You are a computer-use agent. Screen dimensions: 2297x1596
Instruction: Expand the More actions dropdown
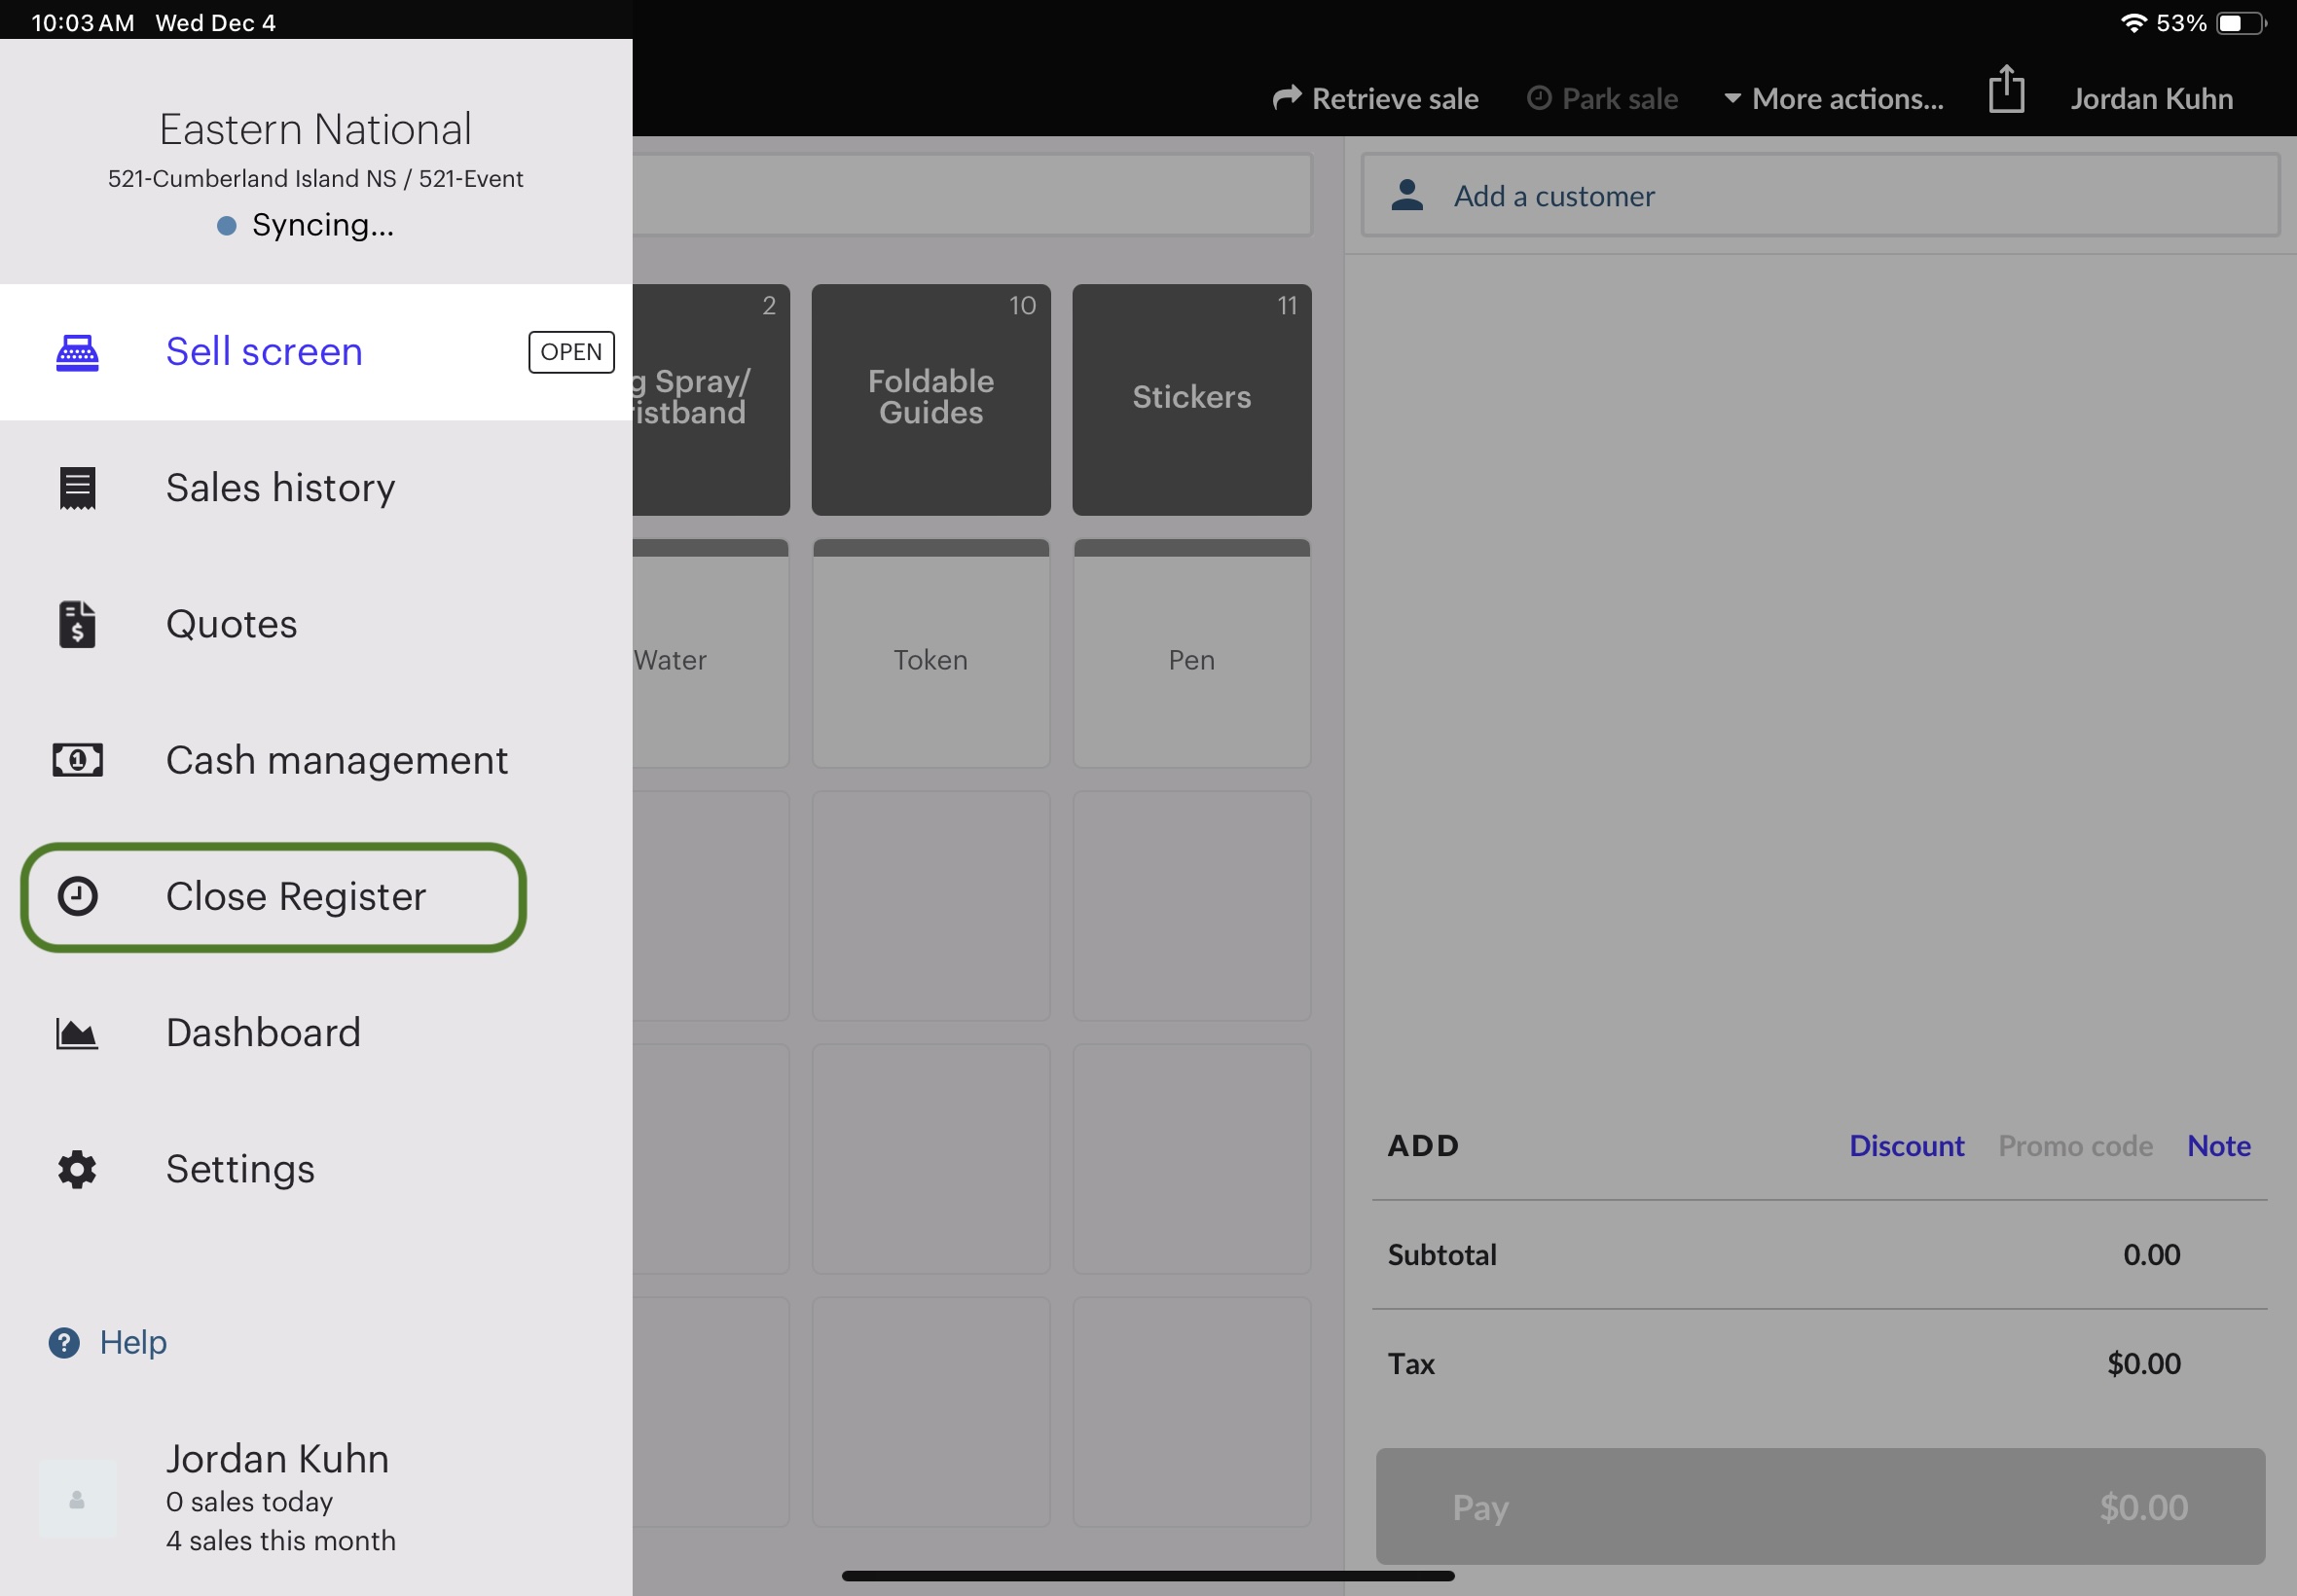tap(1833, 99)
